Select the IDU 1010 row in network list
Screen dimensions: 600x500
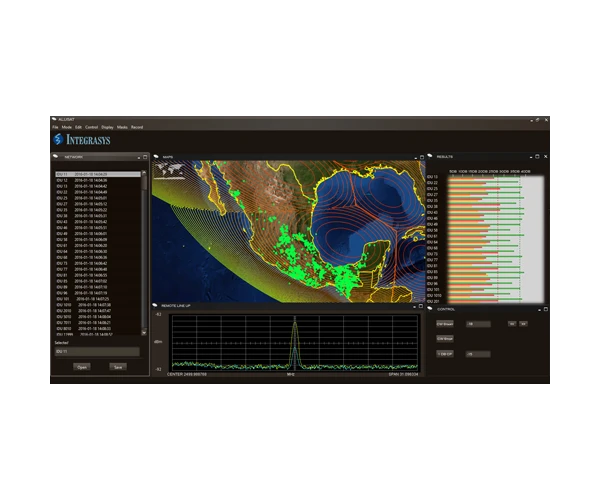(x=98, y=305)
